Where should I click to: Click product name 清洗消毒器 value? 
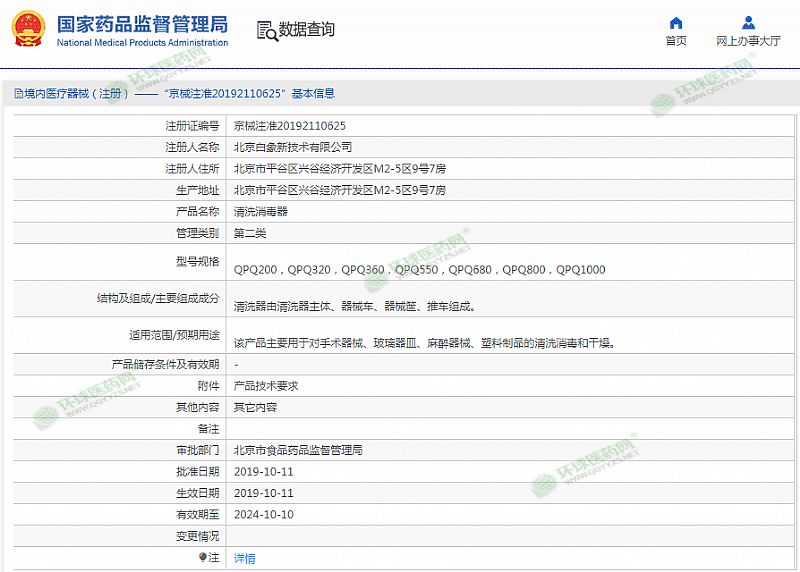pos(260,211)
